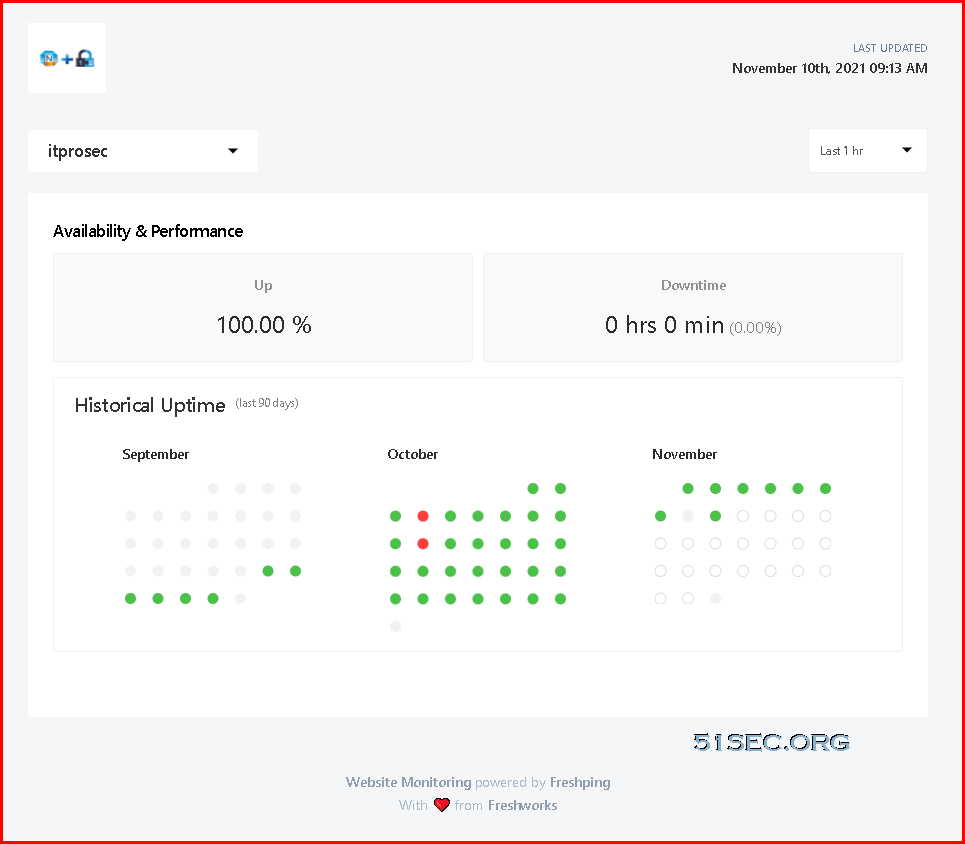The image size is (965, 844).
Task: Click the gray dot ending September's last row
Action: pos(241,598)
